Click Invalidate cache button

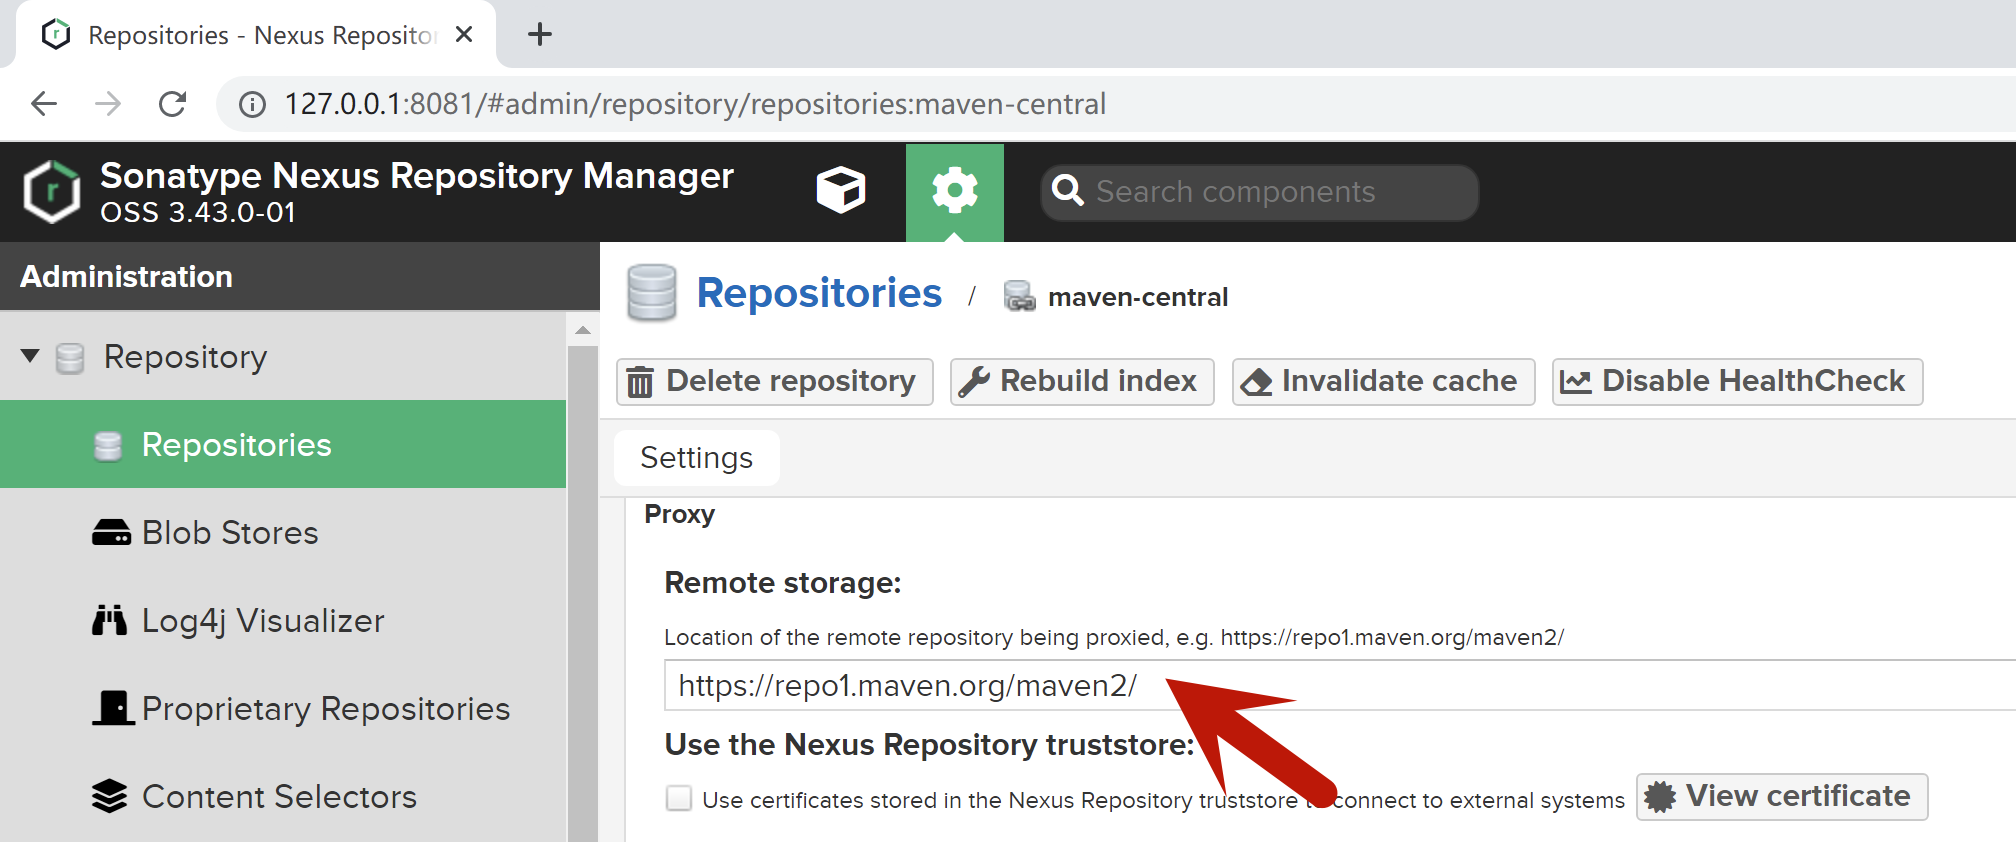coord(1383,382)
